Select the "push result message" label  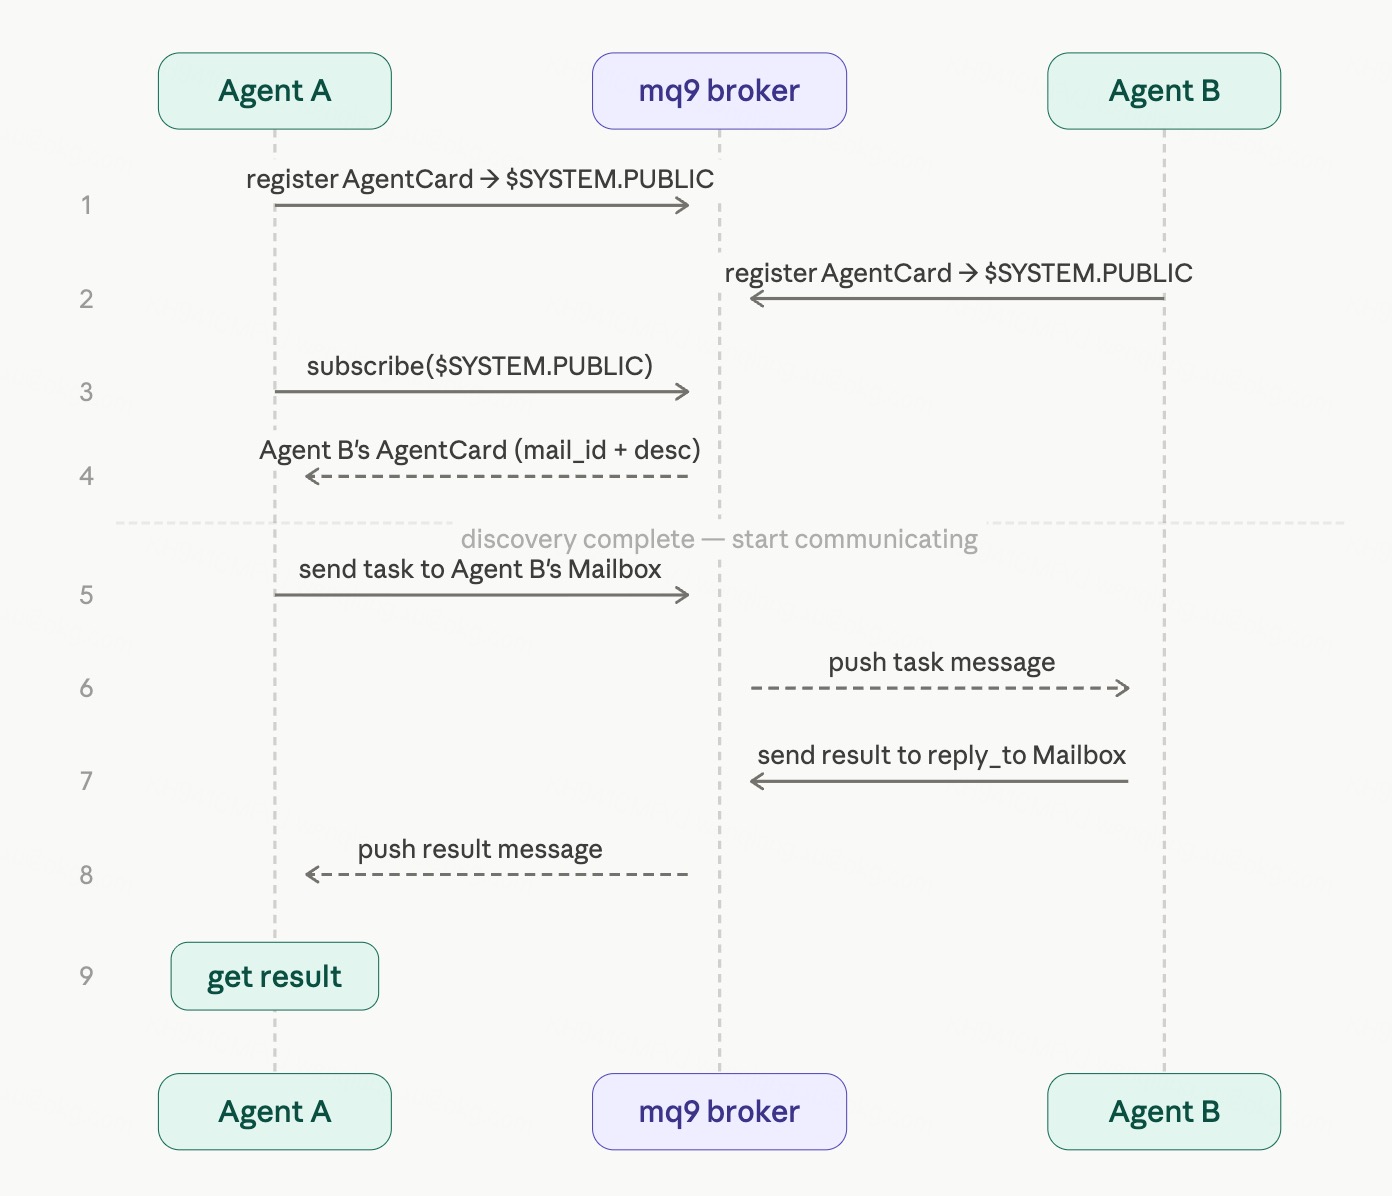(x=480, y=849)
